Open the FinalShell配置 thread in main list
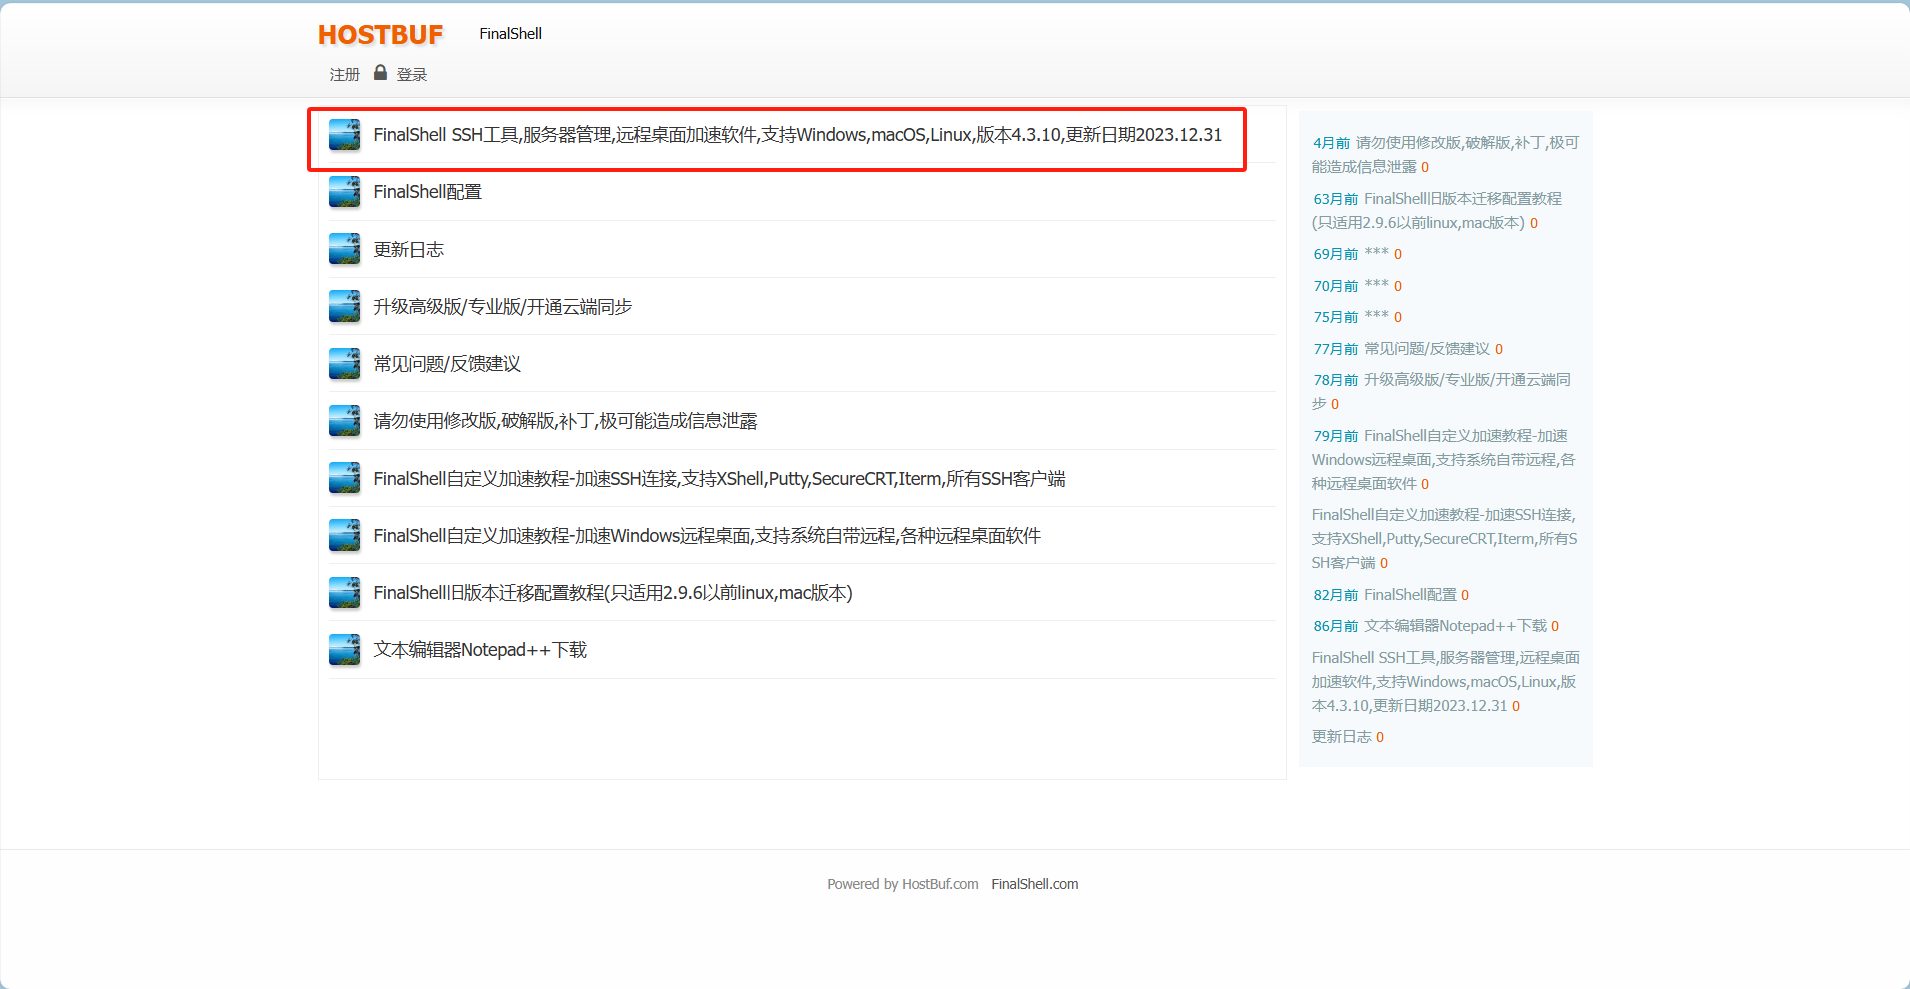Image resolution: width=1910 pixels, height=989 pixels. [428, 192]
